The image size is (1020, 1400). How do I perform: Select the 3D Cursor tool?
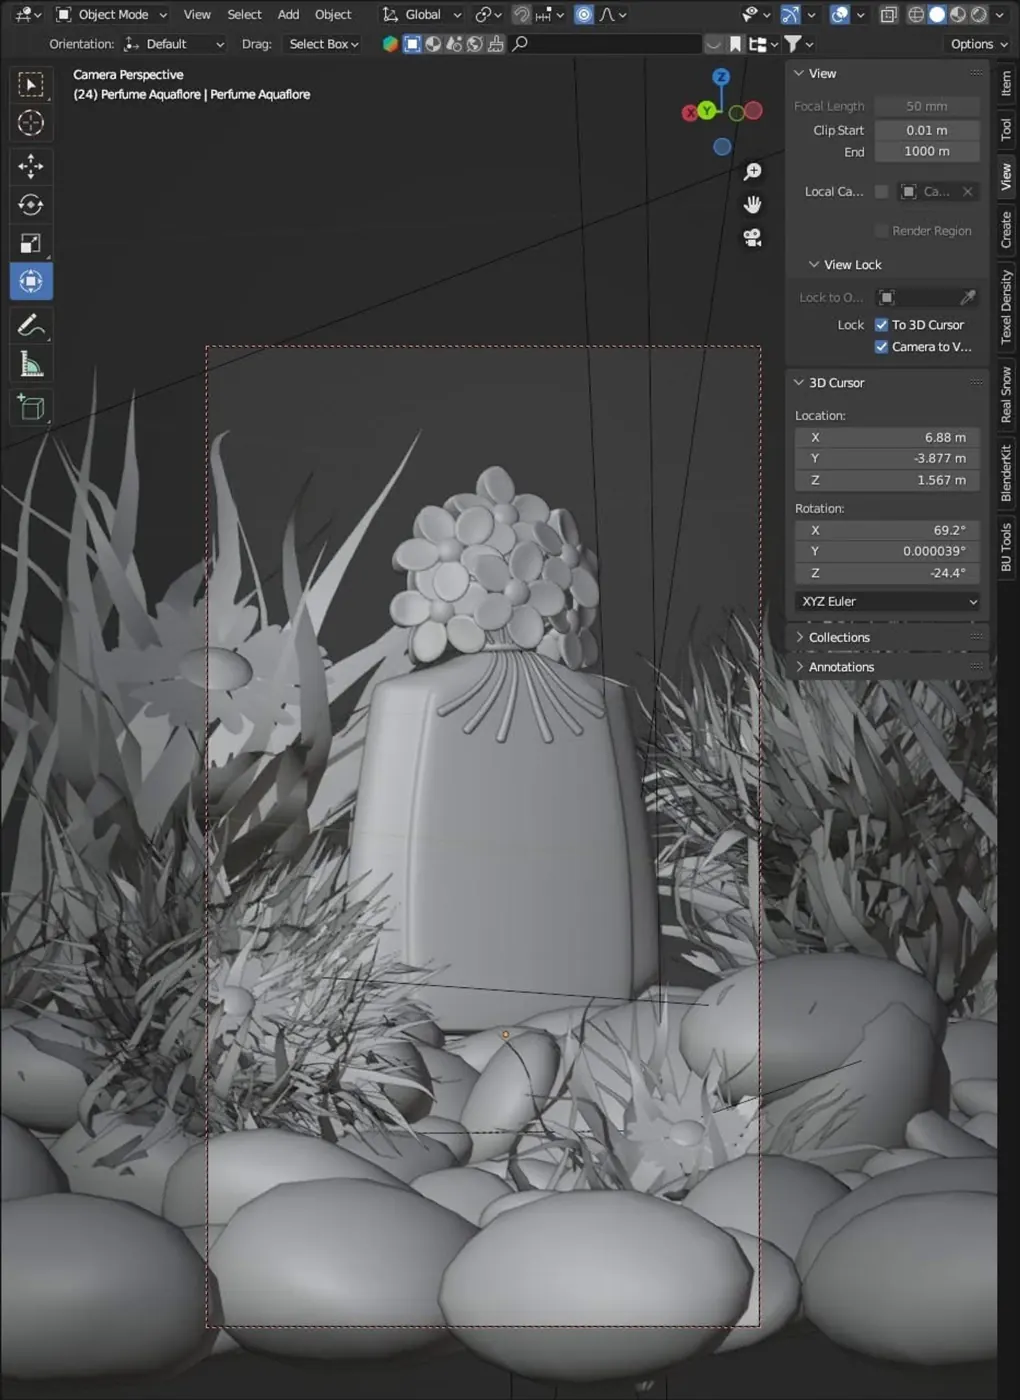pos(31,123)
